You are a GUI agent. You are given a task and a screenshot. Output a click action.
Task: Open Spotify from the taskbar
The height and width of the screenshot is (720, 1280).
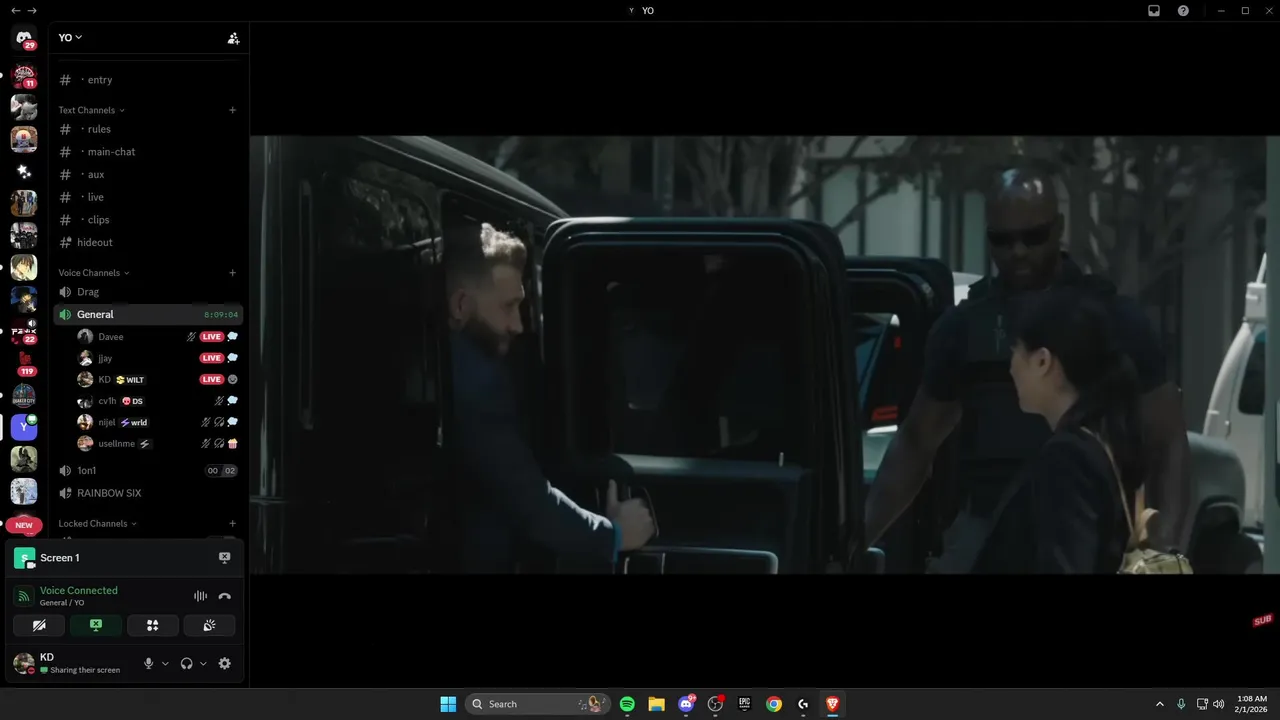(x=627, y=704)
